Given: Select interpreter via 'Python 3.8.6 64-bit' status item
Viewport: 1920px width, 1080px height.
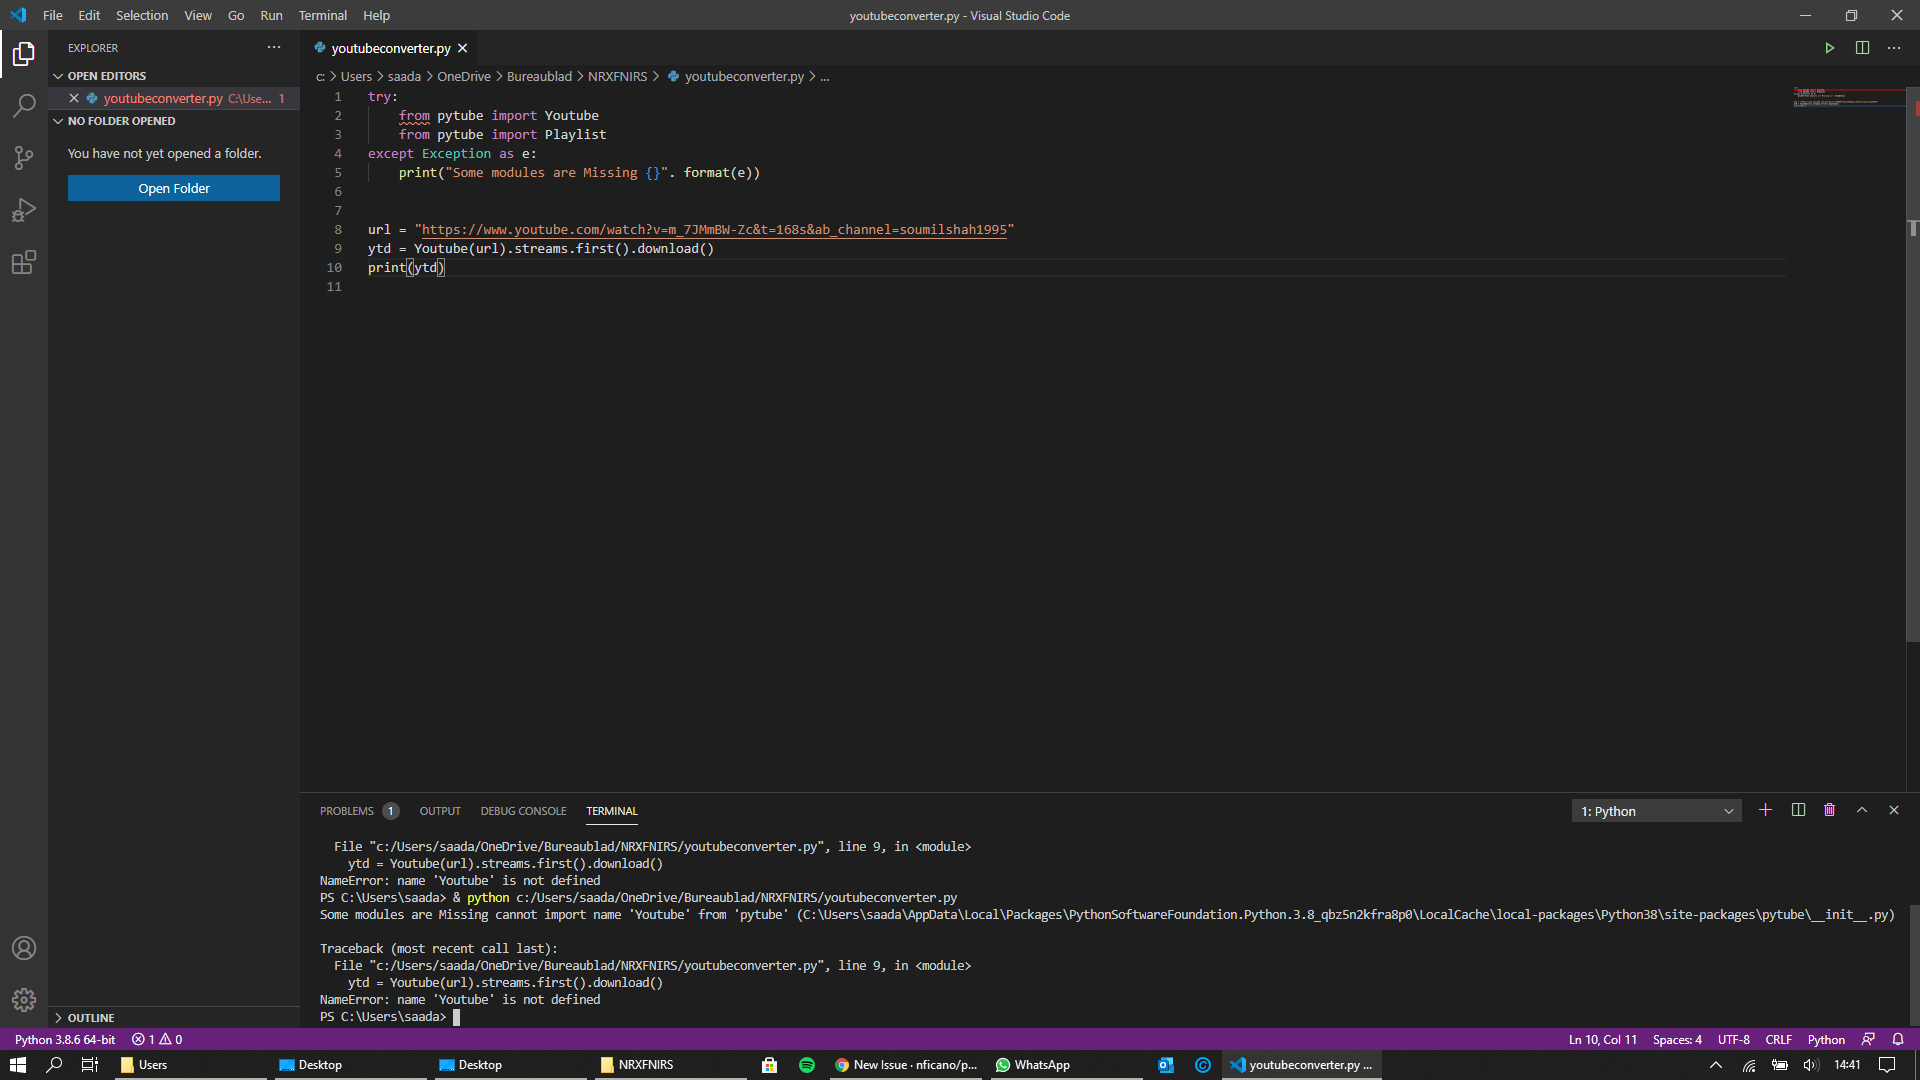Looking at the screenshot, I should coord(64,1039).
